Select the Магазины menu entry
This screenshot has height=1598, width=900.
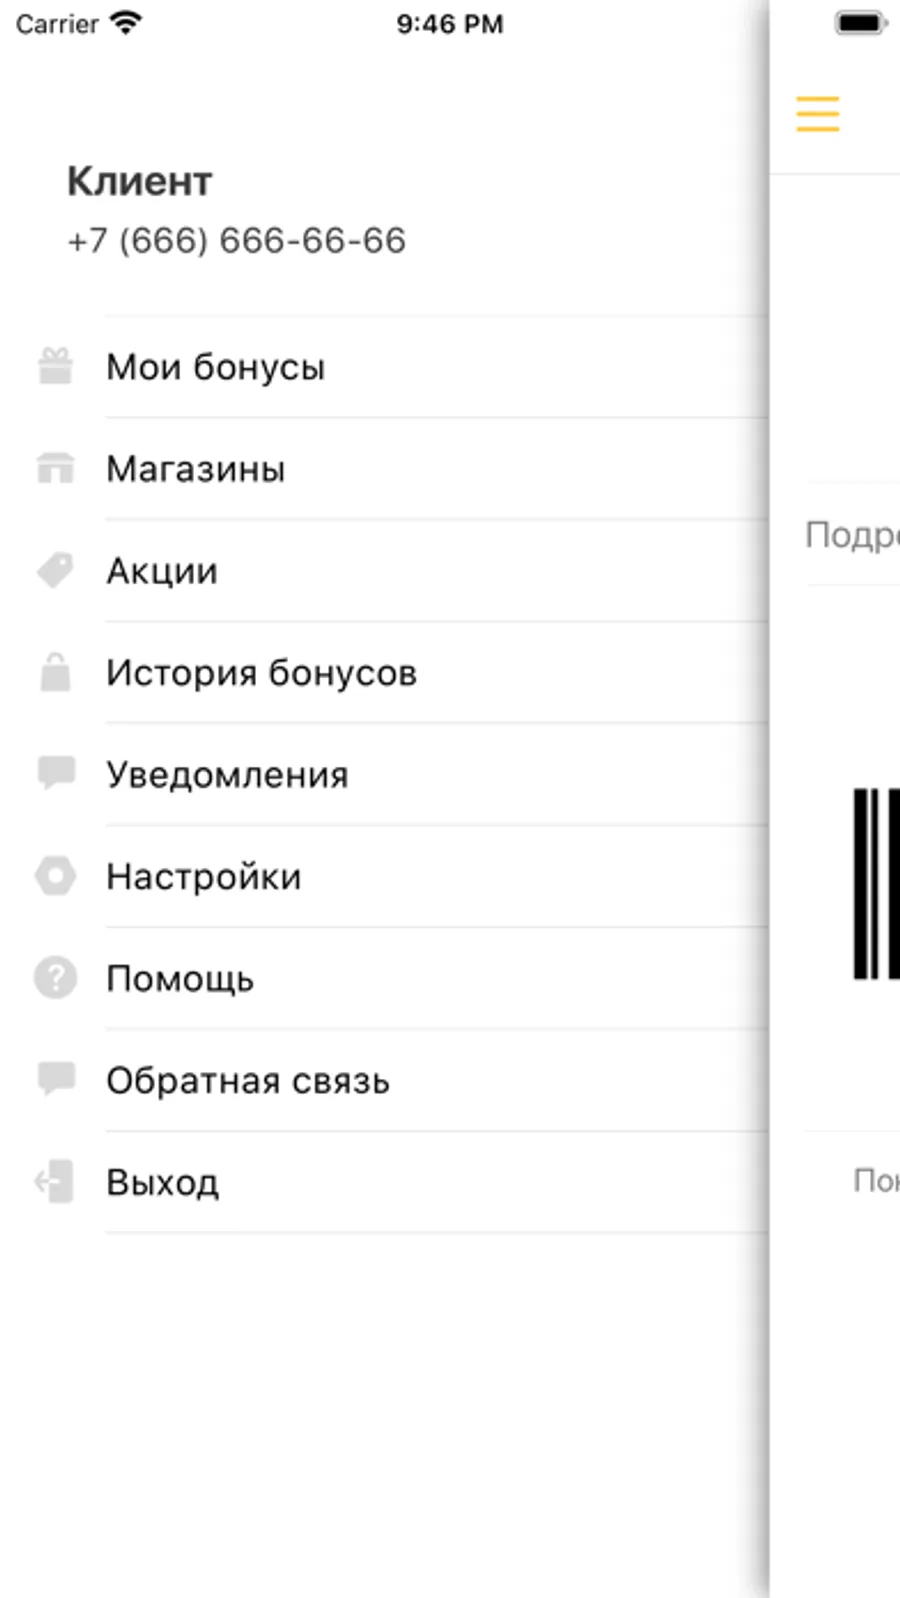pyautogui.click(x=196, y=469)
